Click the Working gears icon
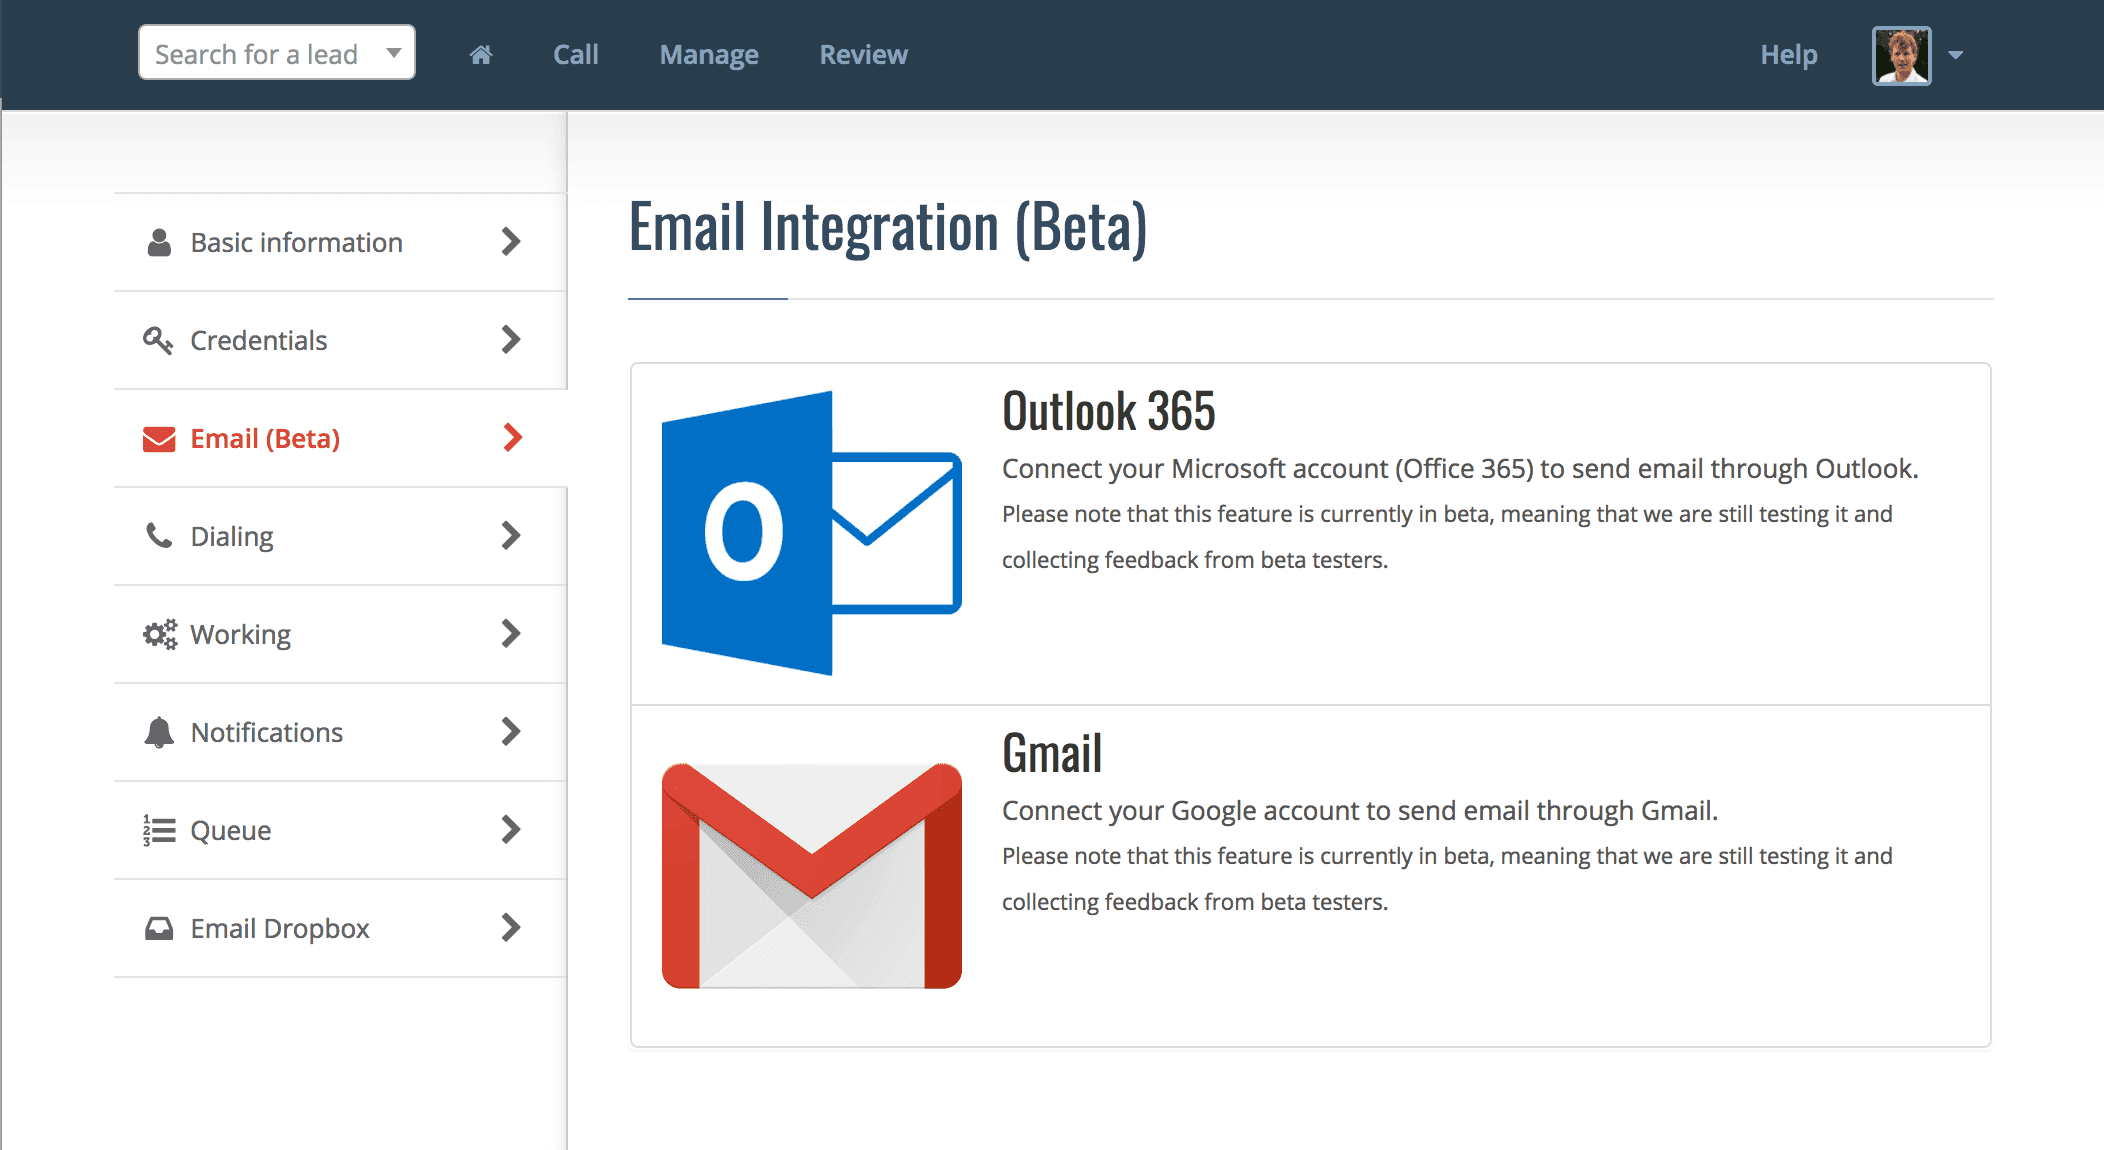 click(x=159, y=634)
